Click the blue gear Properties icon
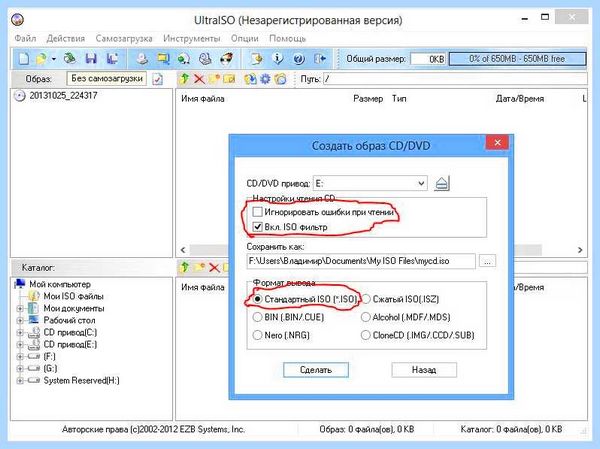The height and width of the screenshot is (449, 600). click(265, 79)
